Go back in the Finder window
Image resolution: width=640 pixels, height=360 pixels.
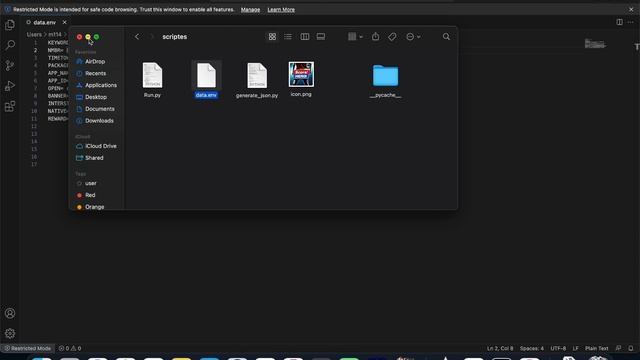pyautogui.click(x=137, y=37)
